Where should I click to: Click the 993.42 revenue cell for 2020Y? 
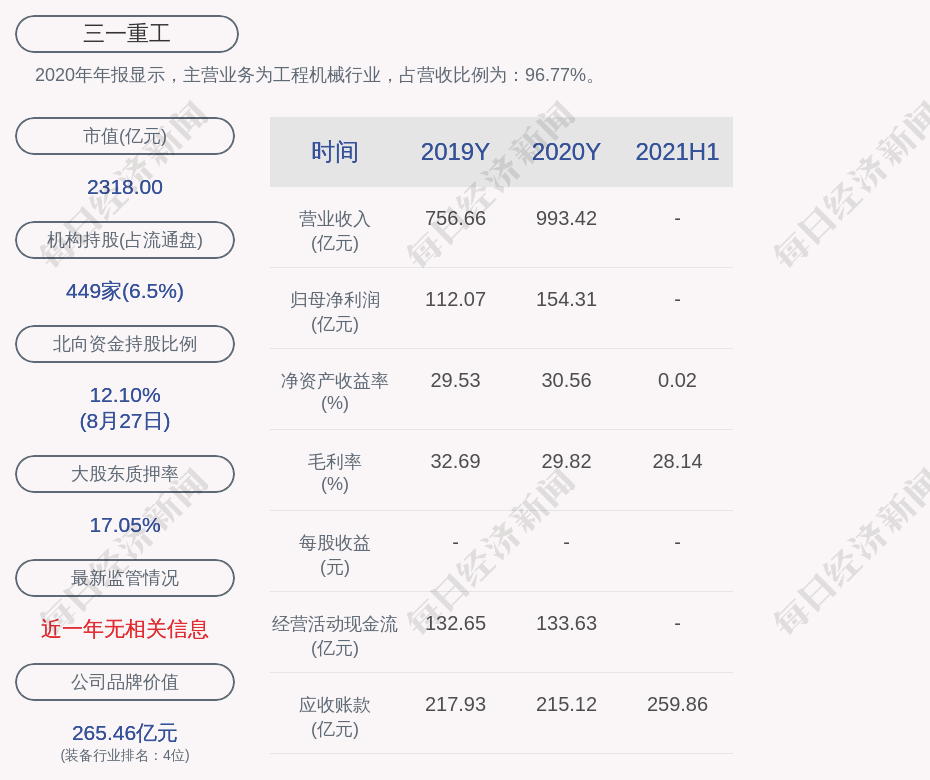coord(566,218)
